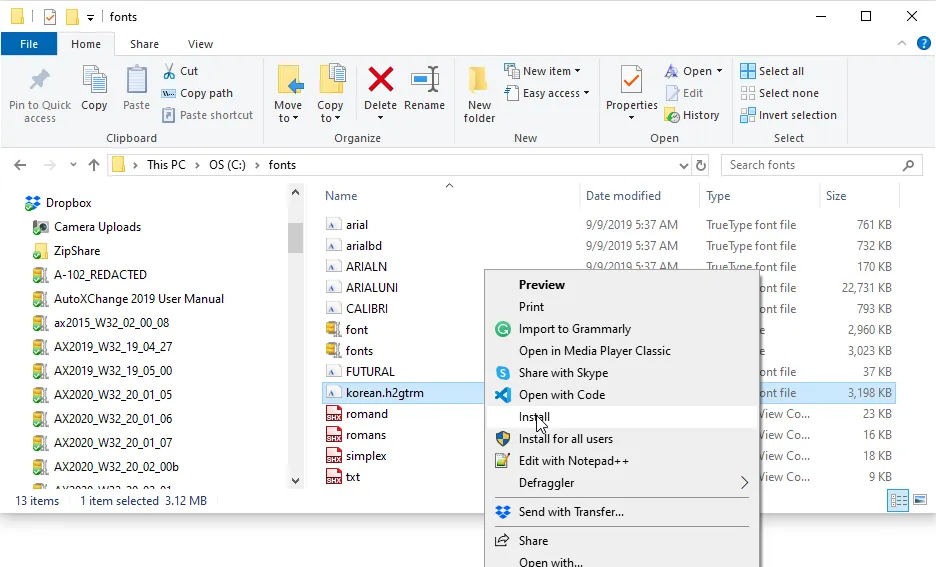
Task: Click Select all
Action: 772,71
